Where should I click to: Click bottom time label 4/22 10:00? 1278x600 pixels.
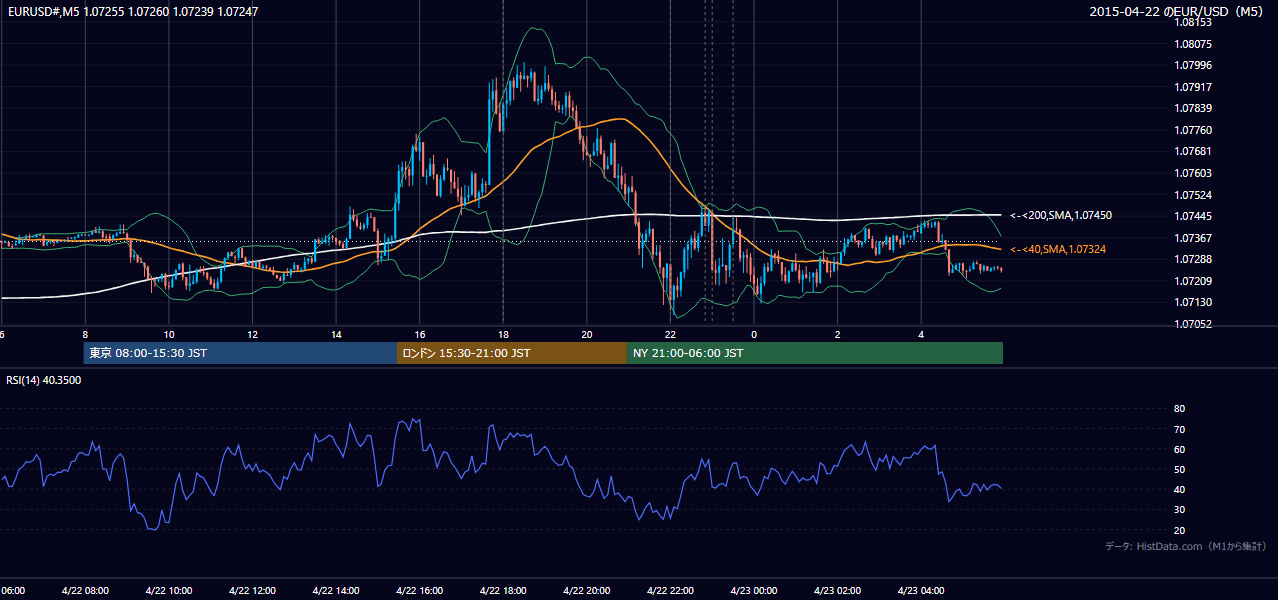[169, 591]
